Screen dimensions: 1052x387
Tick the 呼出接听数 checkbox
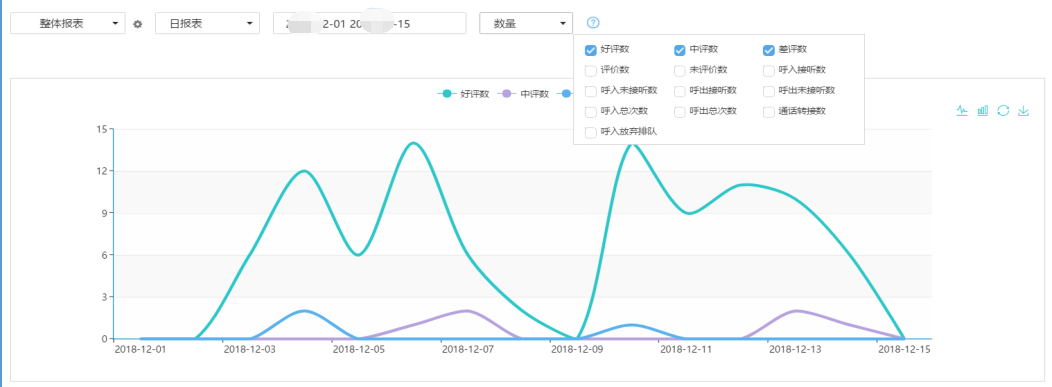pyautogui.click(x=680, y=91)
